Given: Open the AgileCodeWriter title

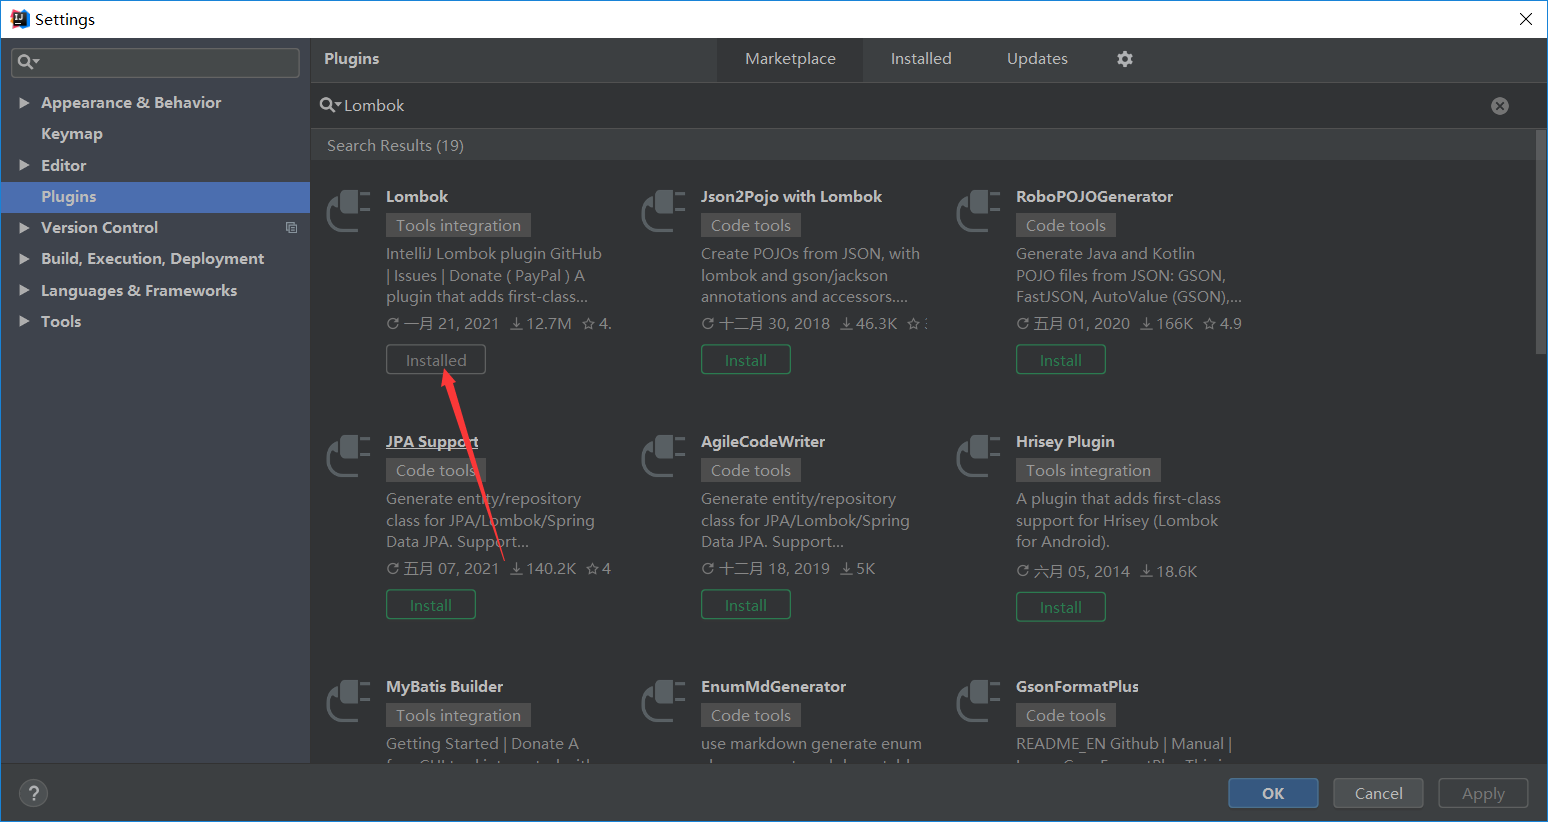Looking at the screenshot, I should (763, 442).
